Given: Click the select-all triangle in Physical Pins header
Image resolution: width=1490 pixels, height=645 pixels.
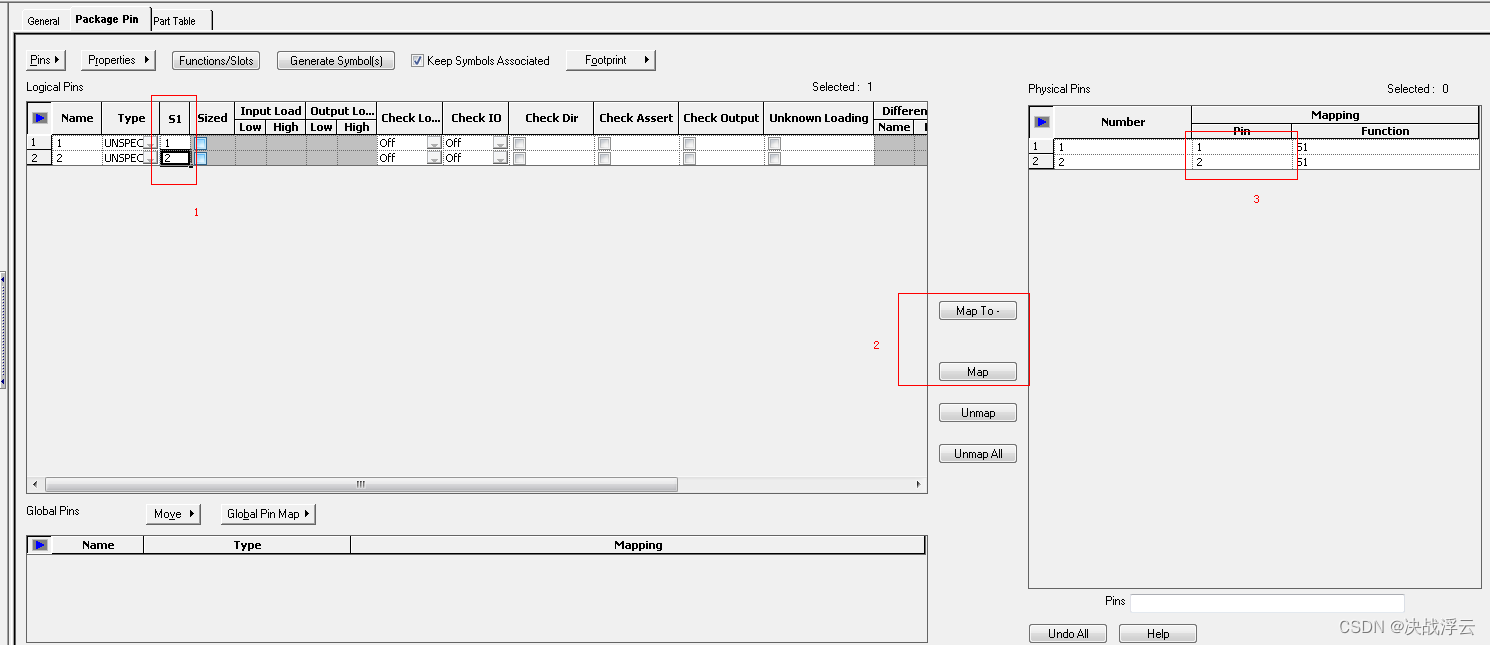Looking at the screenshot, I should pos(1041,121).
